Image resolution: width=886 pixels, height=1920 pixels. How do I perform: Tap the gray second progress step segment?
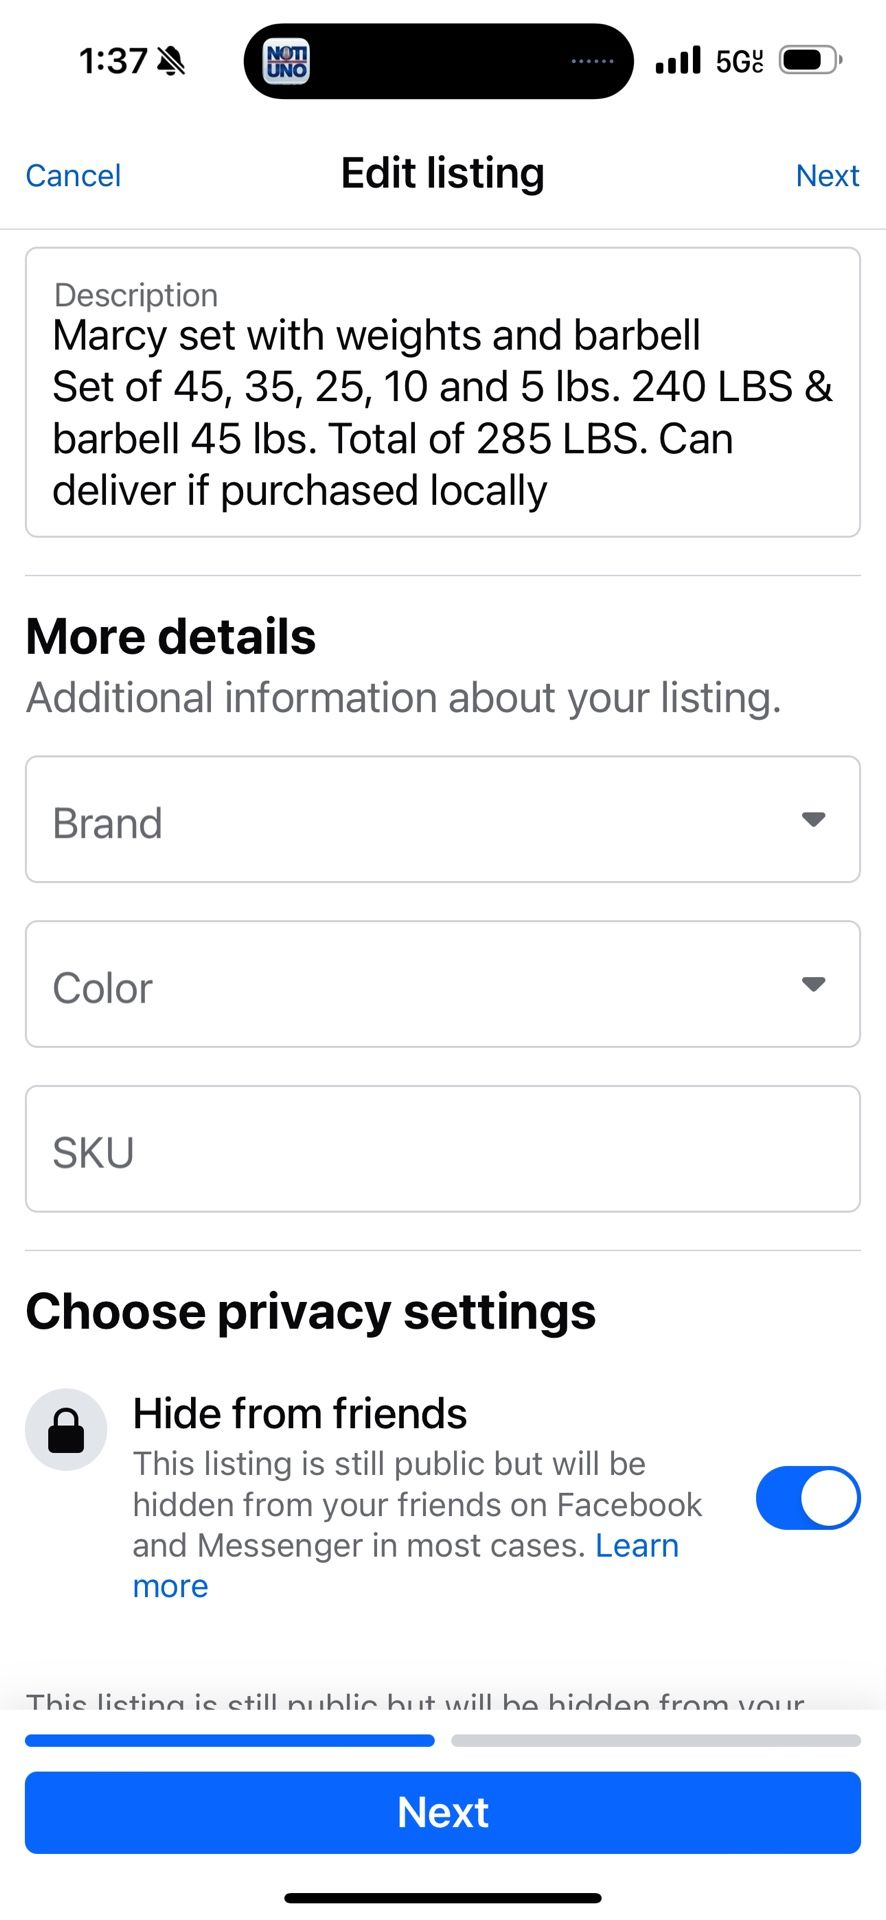pyautogui.click(x=656, y=1740)
